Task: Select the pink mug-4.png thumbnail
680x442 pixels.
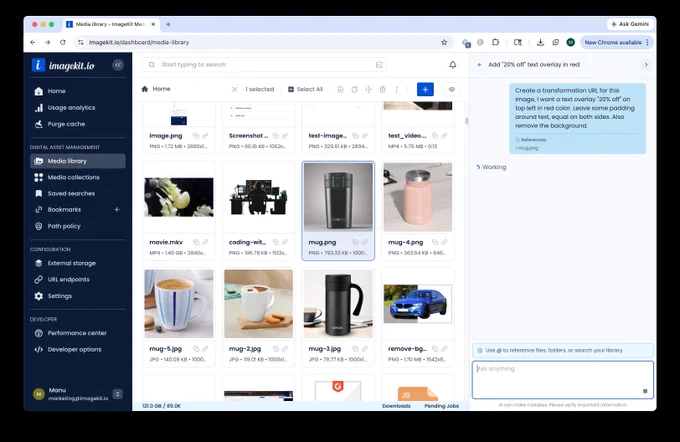Action: (x=418, y=197)
